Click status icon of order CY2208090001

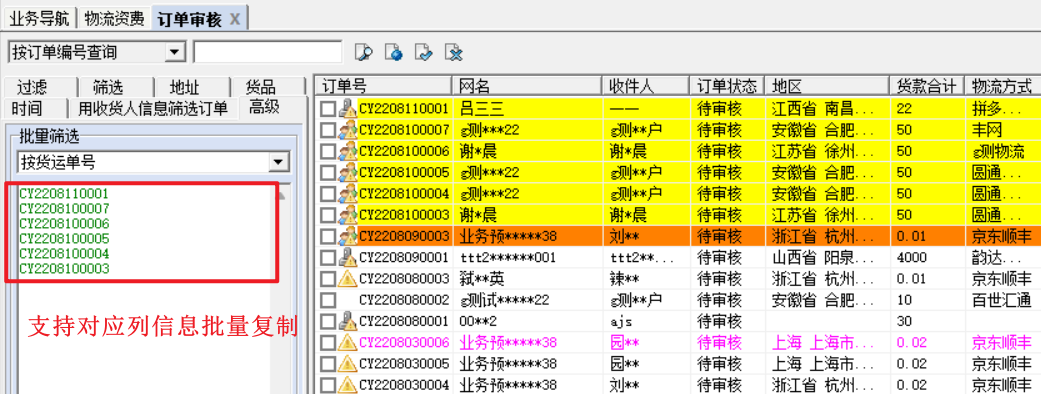pyautogui.click(x=348, y=257)
